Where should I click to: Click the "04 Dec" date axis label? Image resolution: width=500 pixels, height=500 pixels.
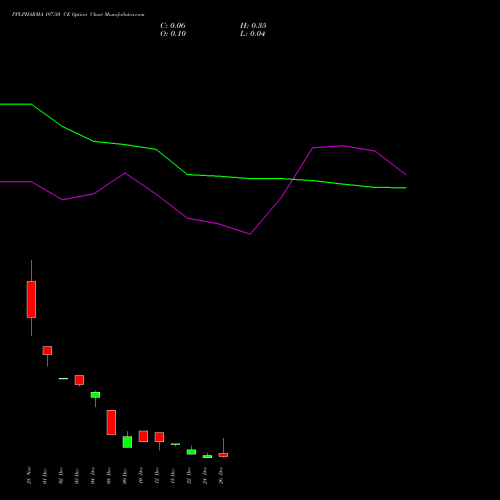[x=93, y=476]
